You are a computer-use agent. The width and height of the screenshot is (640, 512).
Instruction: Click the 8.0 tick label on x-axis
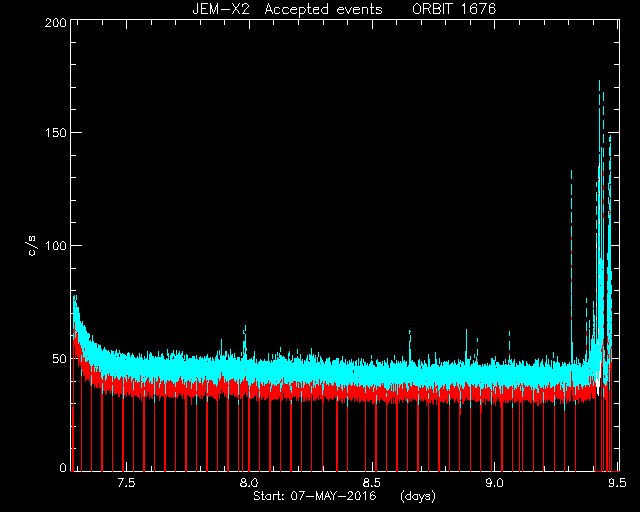pyautogui.click(x=249, y=483)
